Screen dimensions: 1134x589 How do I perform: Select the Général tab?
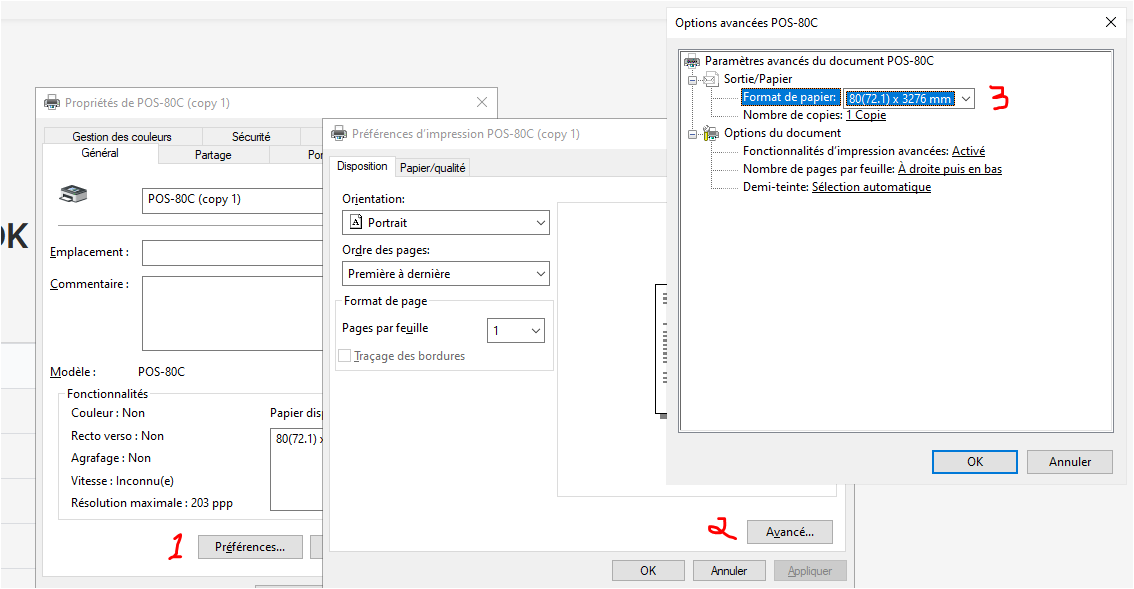tap(100, 153)
